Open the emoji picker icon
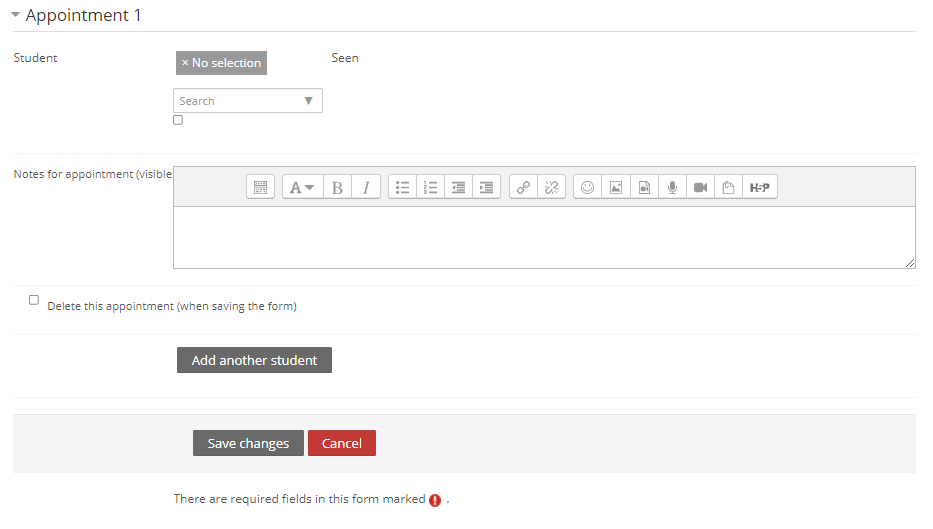Viewport: 933px width, 529px height. (x=587, y=187)
